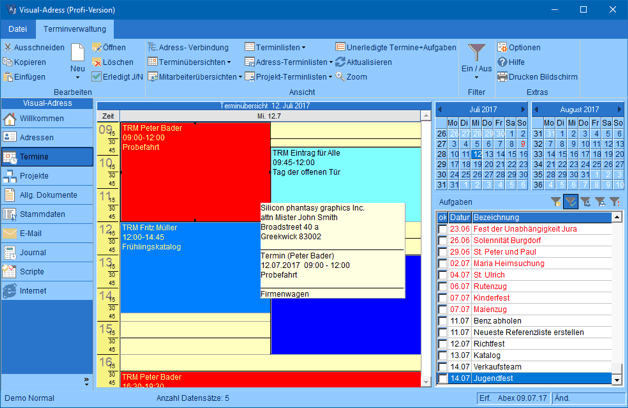Open Hilfe question mark icon

pyautogui.click(x=502, y=62)
